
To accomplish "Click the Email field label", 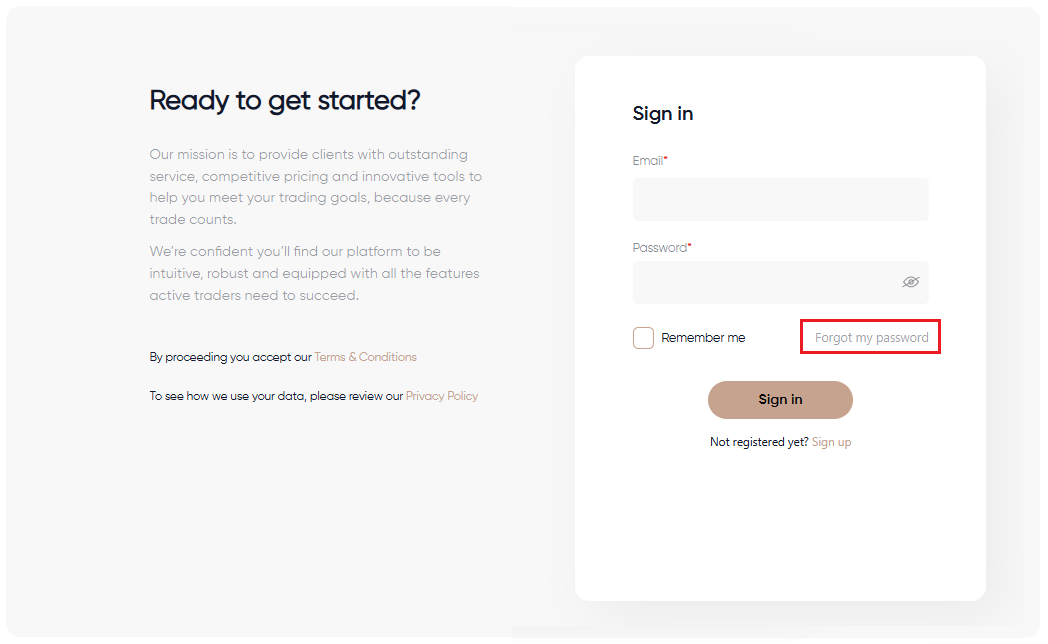I will click(x=648, y=160).
